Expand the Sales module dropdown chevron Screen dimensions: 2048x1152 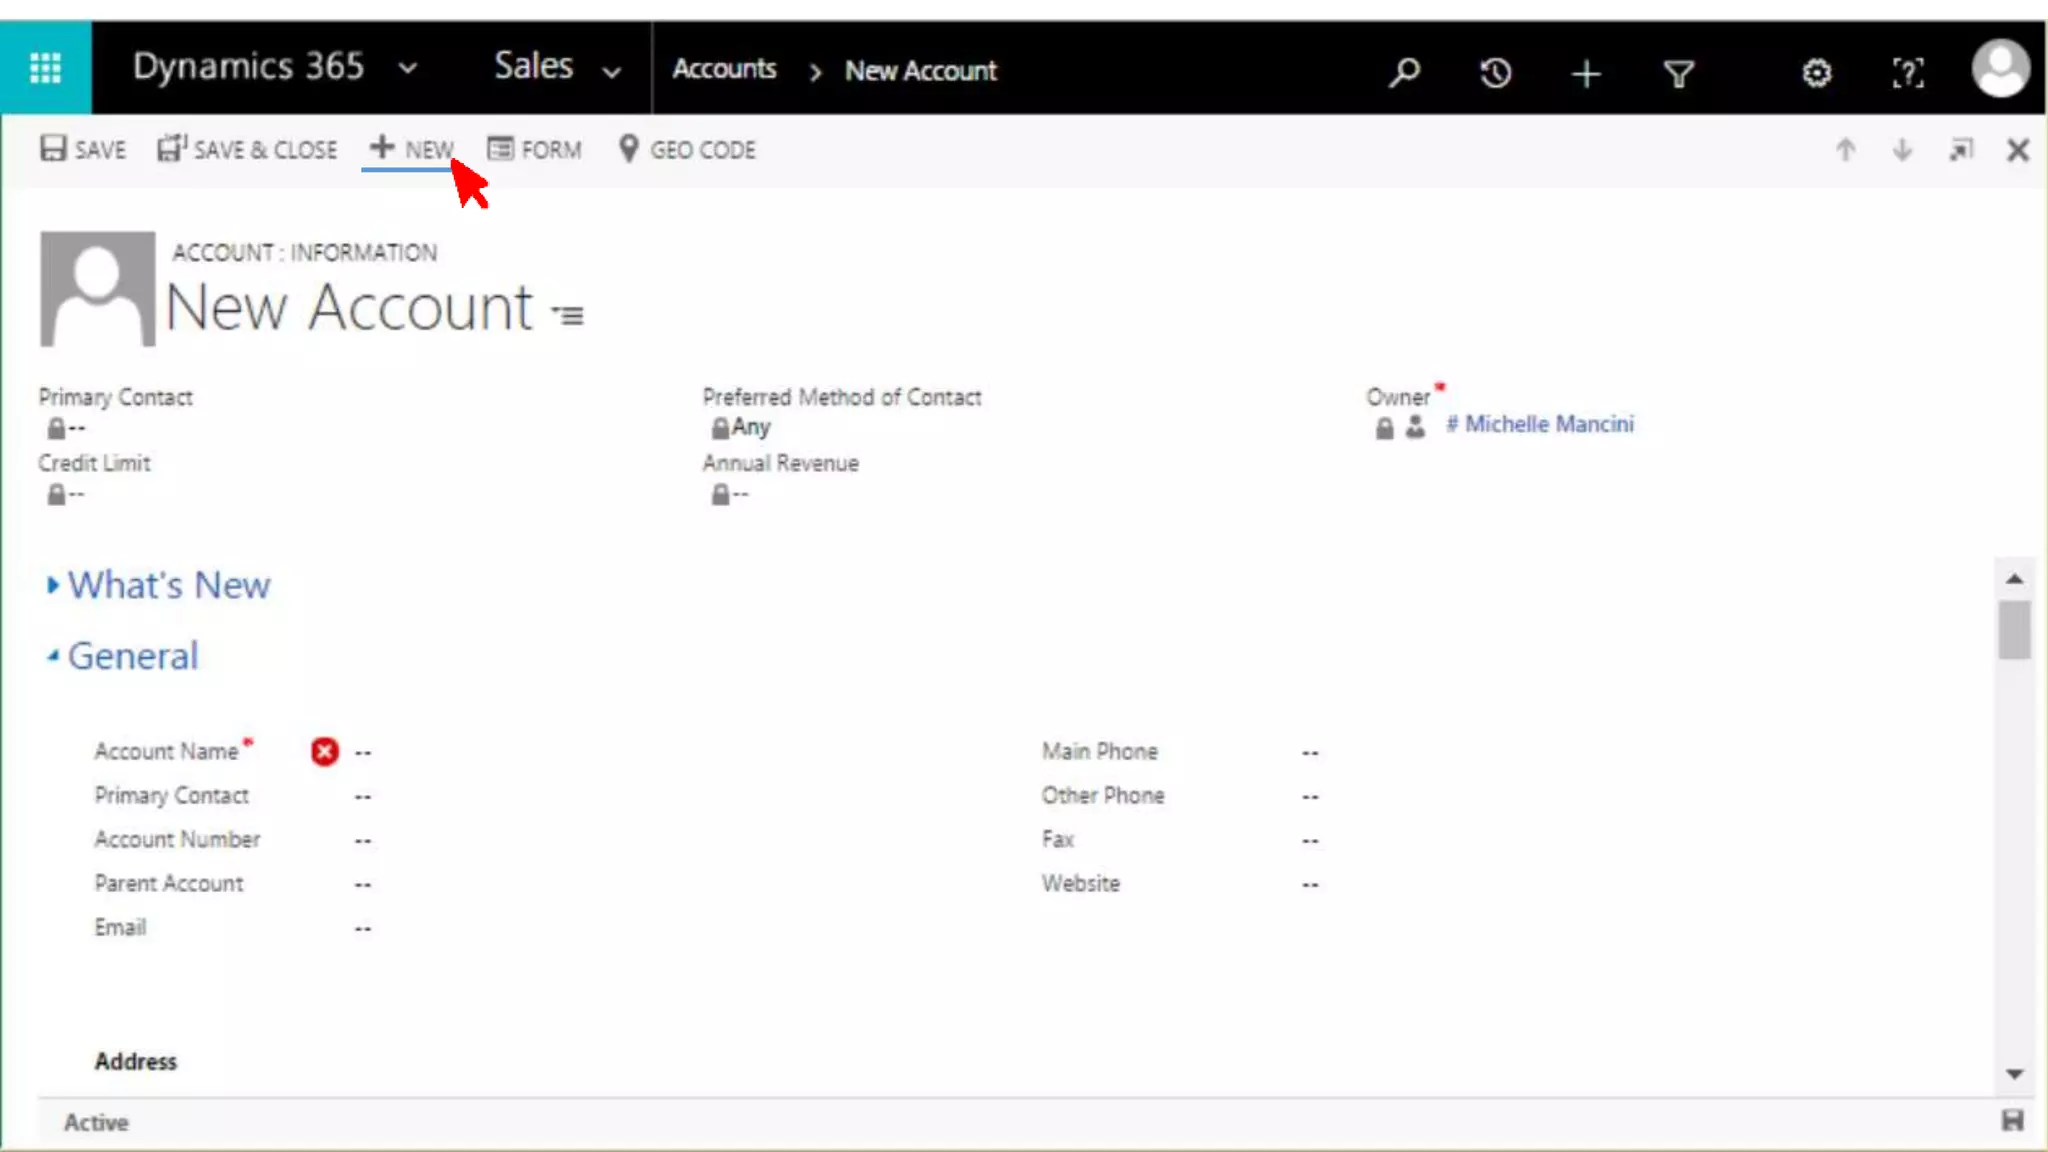(x=611, y=72)
